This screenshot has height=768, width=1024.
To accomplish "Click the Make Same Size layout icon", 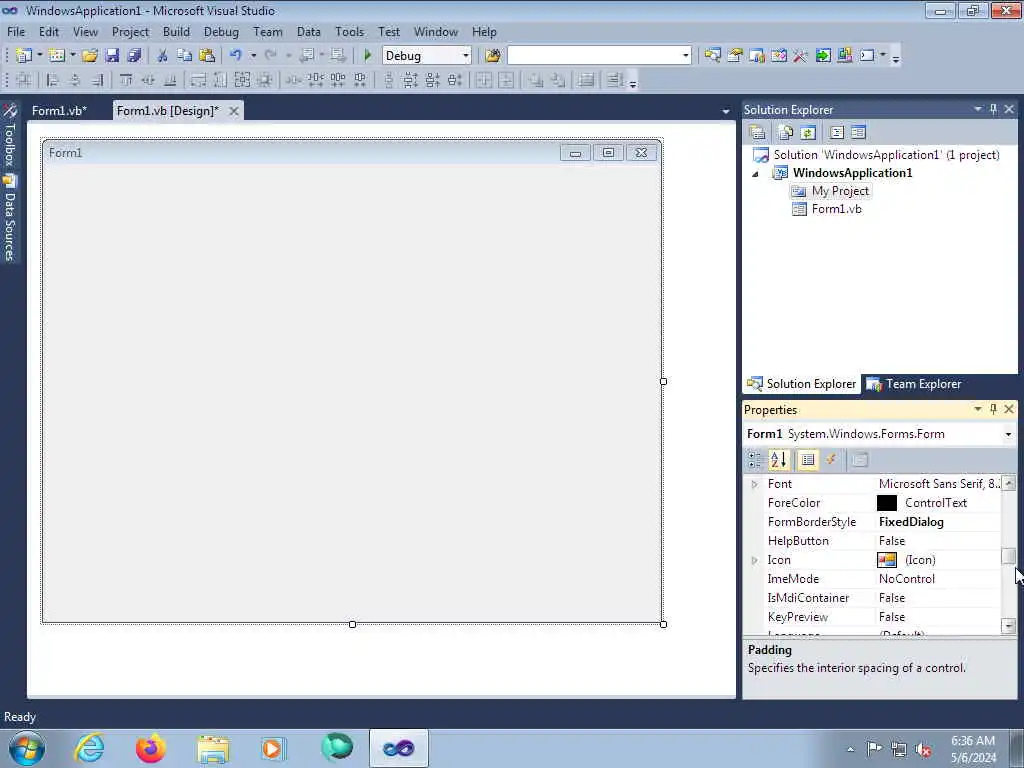I will pos(242,80).
